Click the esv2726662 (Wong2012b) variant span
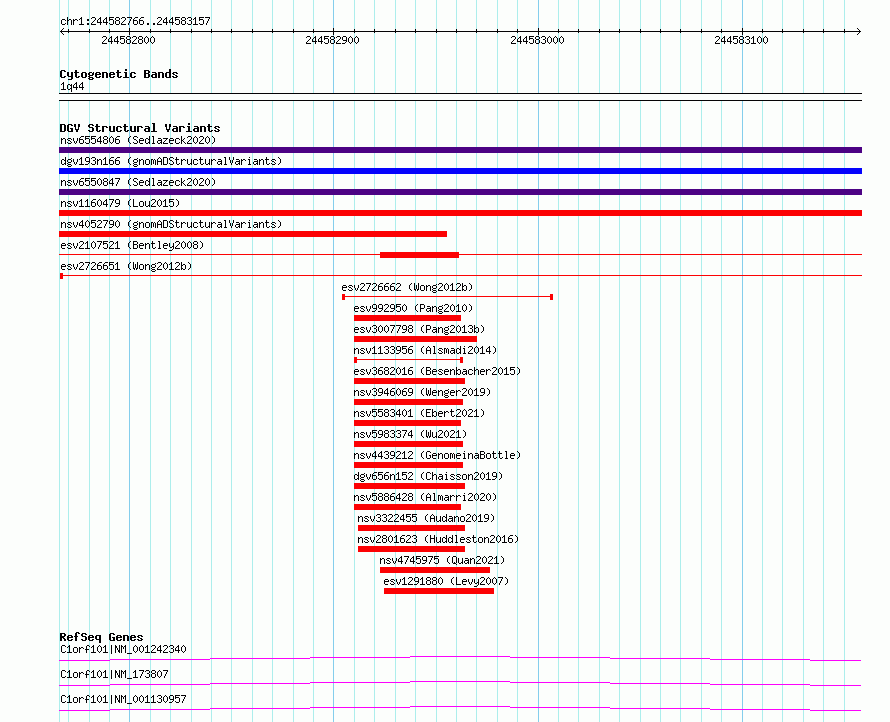 pos(447,297)
